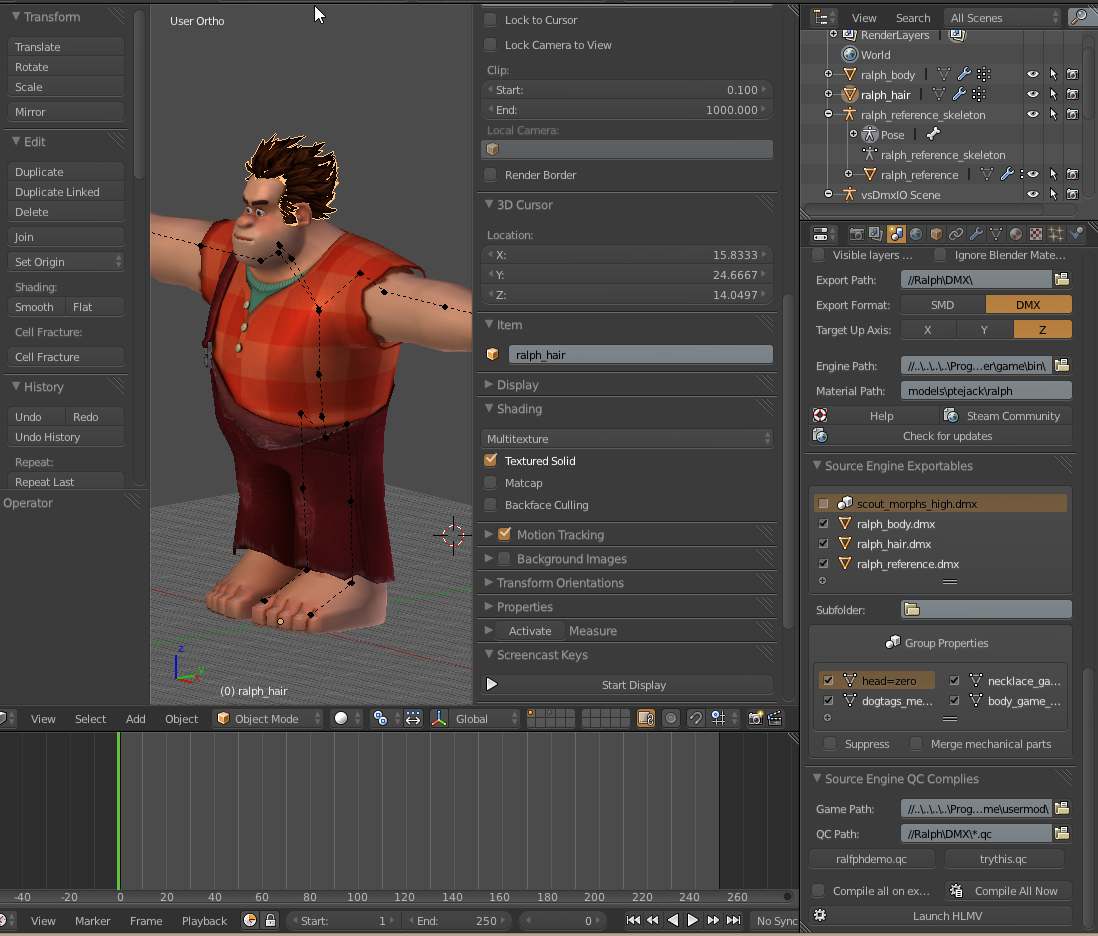This screenshot has height=936, width=1098.
Task: Open Texture properties tab (checker icon)
Action: (1036, 234)
